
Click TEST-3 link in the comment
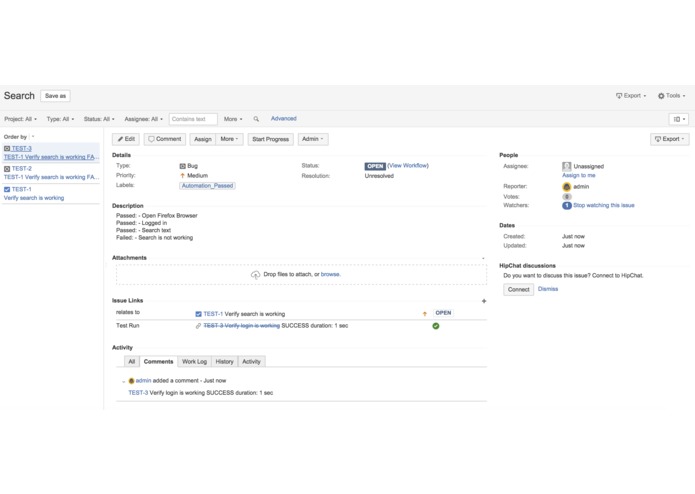tap(138, 393)
